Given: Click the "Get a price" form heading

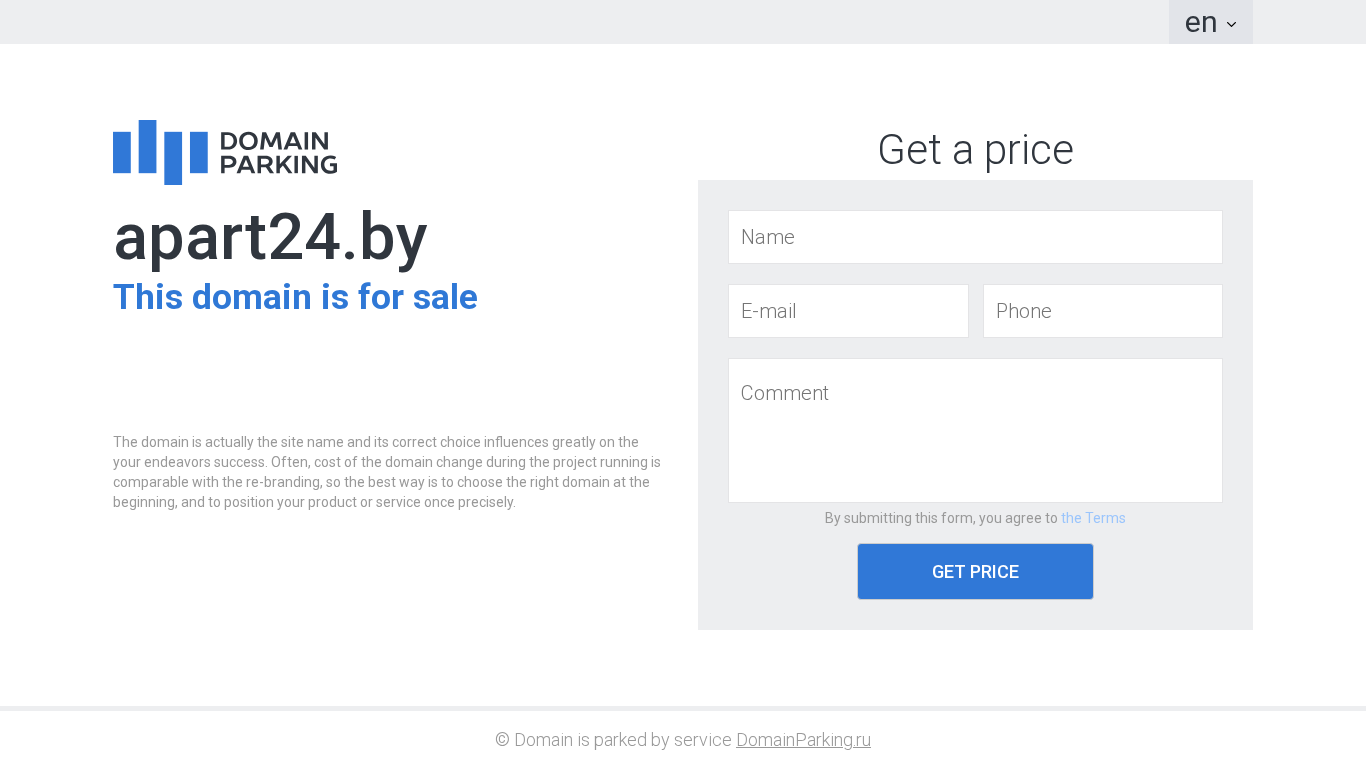Looking at the screenshot, I should click(x=975, y=150).
